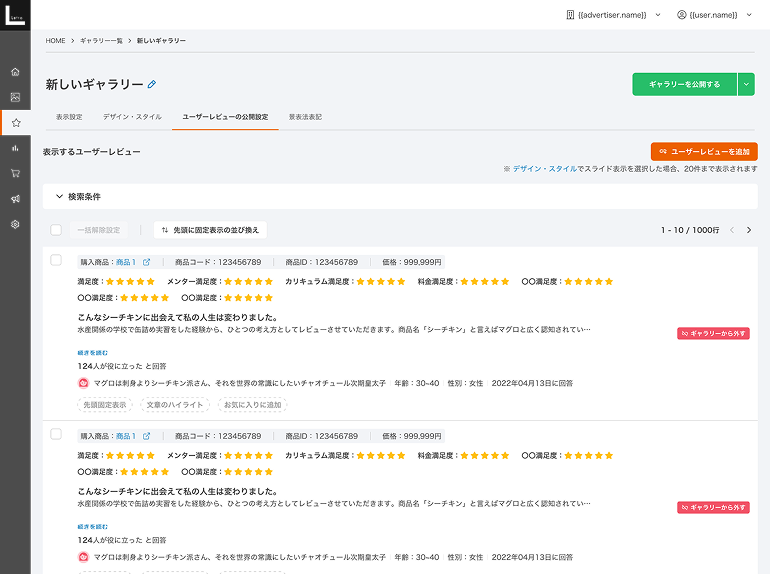
Task: Tick the select-all checkbox beside 一括解除設定
Action: coord(56,230)
